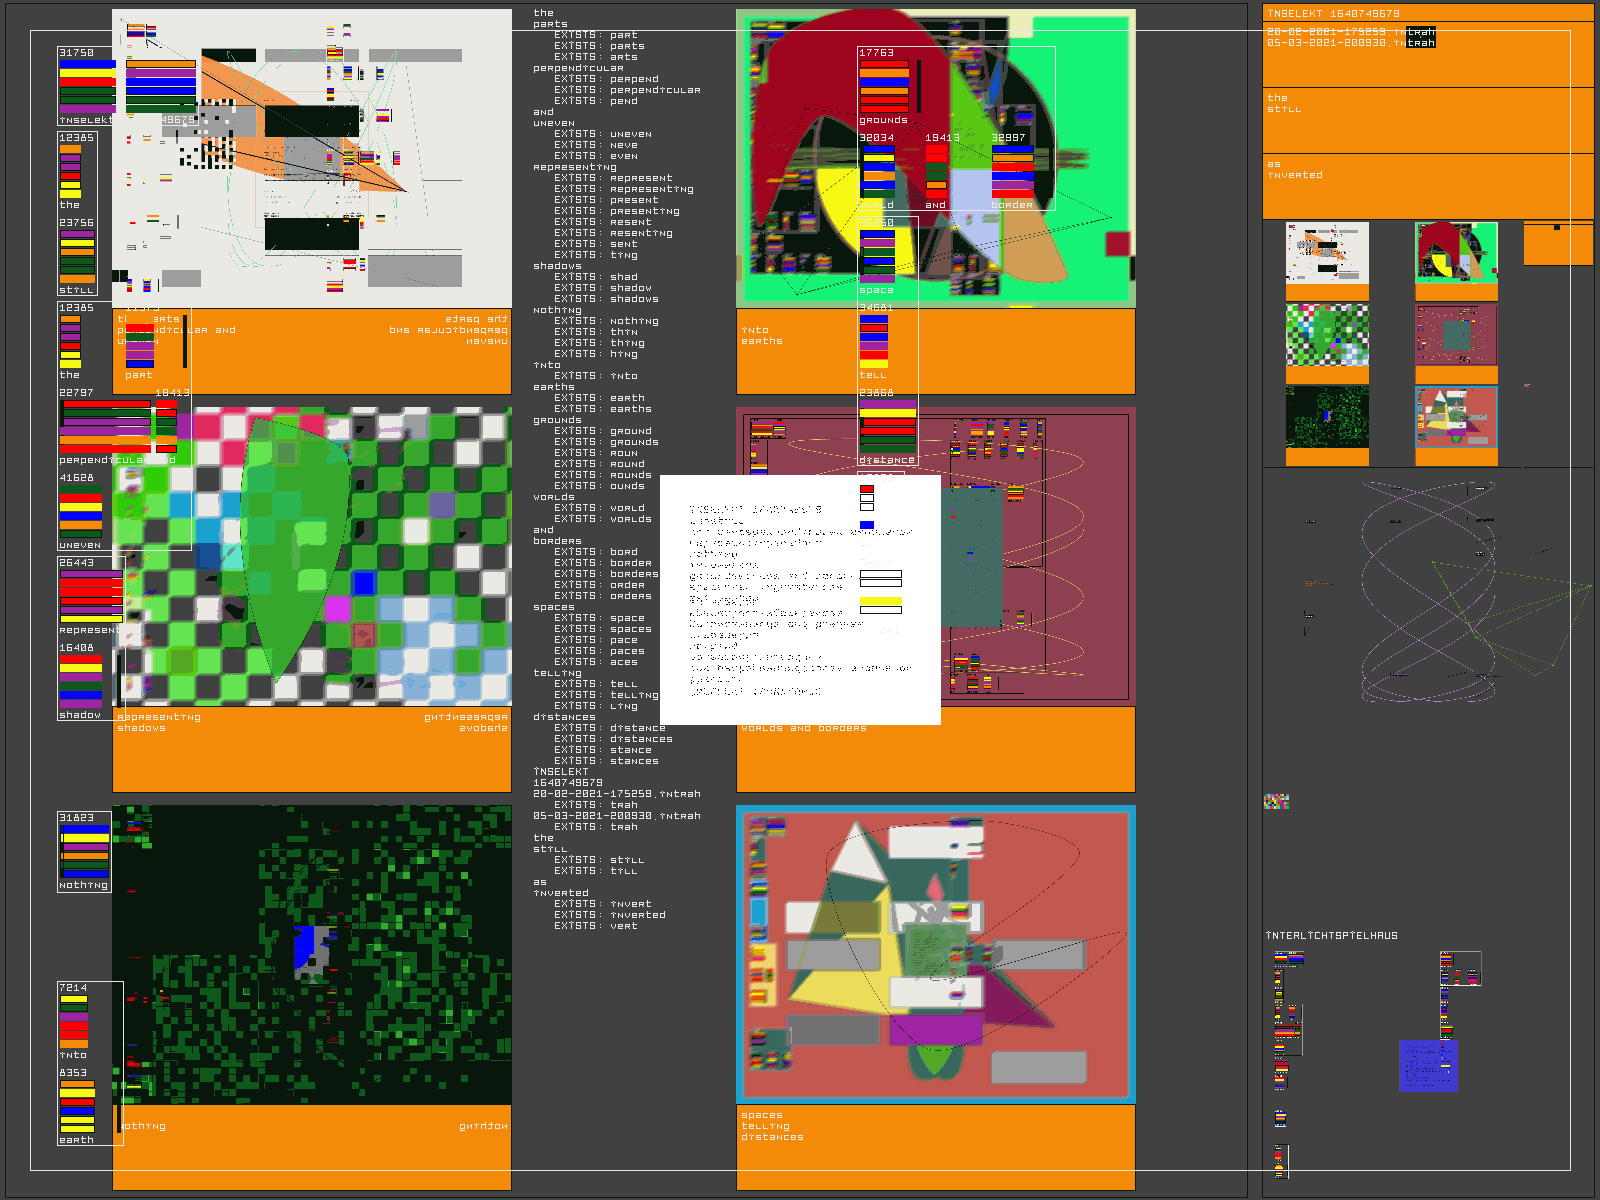
Task: Select the 17763 'grounds' color bar block
Action: 884,86
